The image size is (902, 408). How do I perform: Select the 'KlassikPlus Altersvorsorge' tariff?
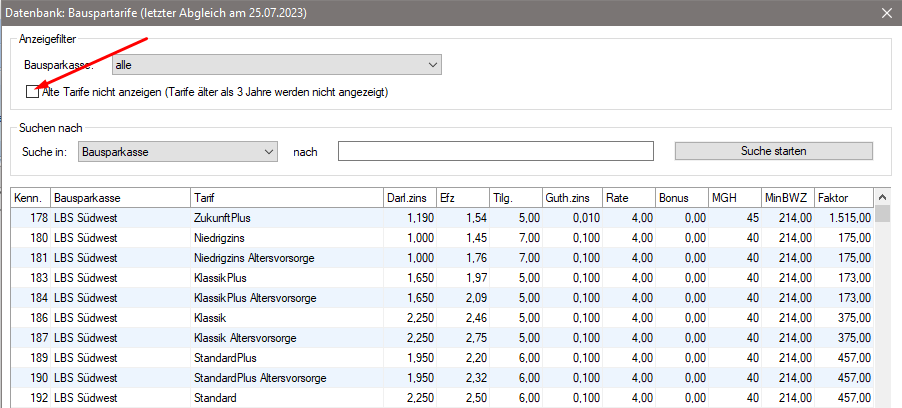(x=255, y=298)
